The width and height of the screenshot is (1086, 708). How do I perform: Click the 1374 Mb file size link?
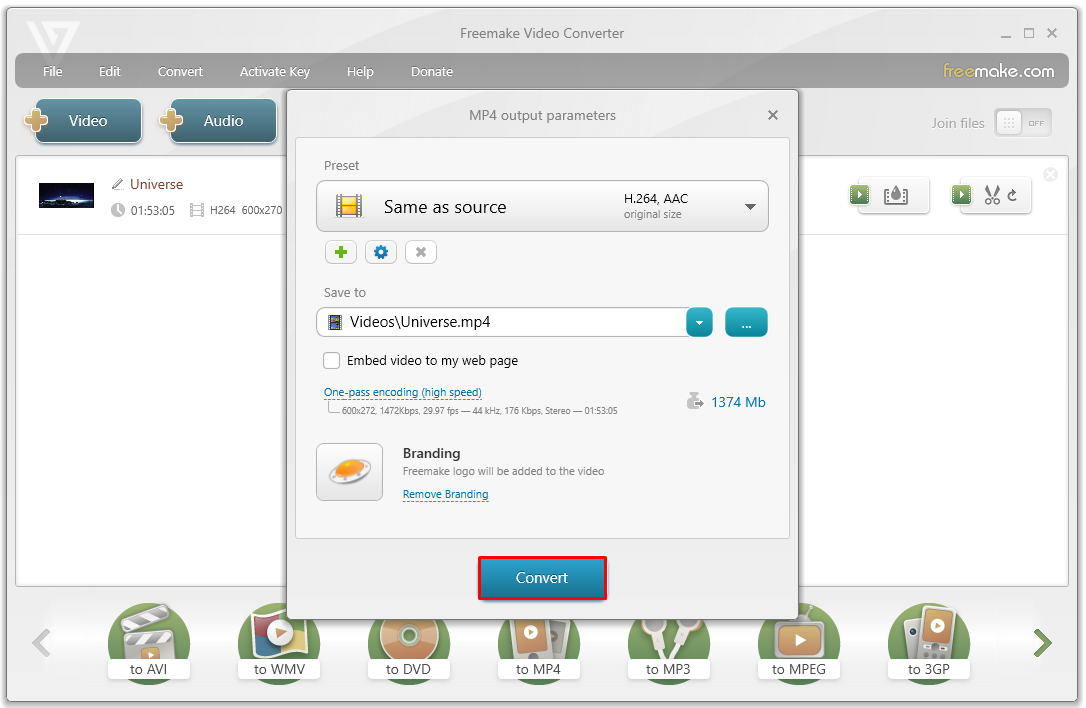click(x=738, y=402)
